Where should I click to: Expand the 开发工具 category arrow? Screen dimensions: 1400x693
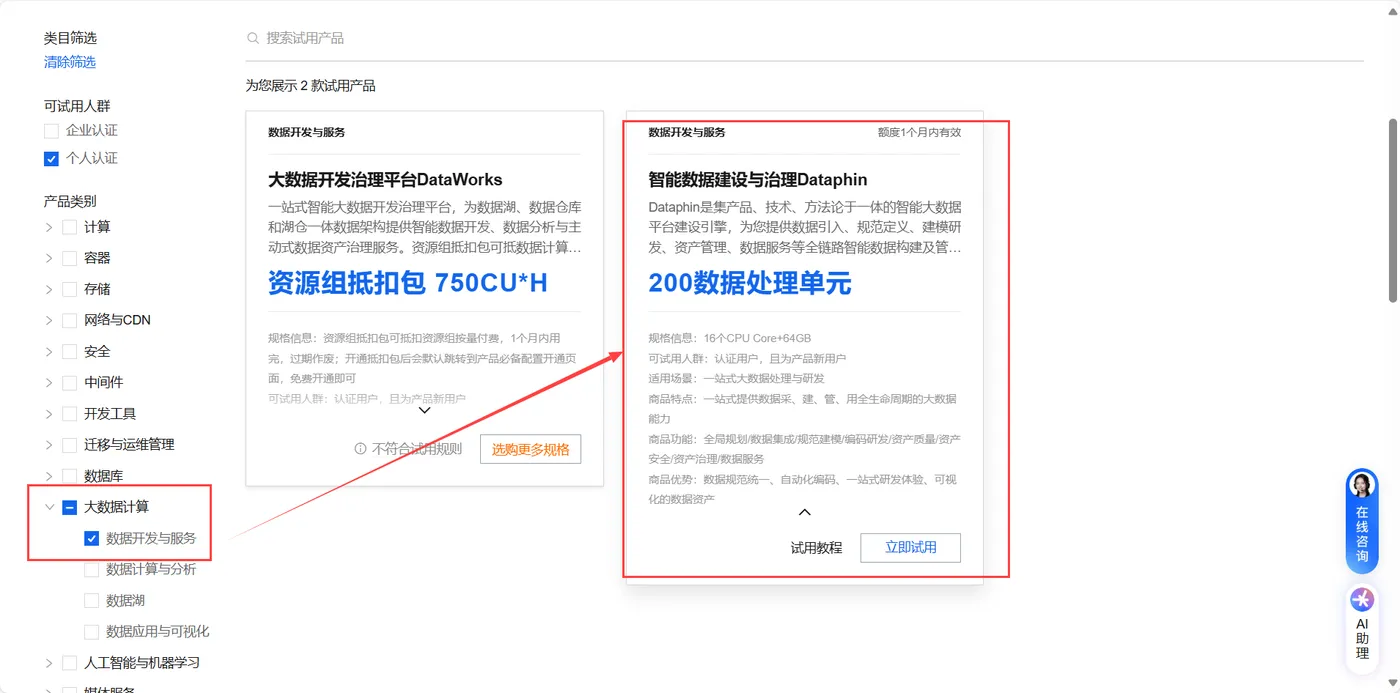pos(49,413)
